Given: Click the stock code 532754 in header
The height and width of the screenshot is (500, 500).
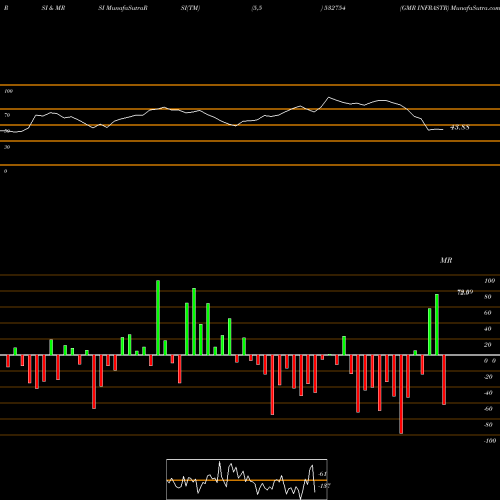Looking at the screenshot, I should point(334,8).
